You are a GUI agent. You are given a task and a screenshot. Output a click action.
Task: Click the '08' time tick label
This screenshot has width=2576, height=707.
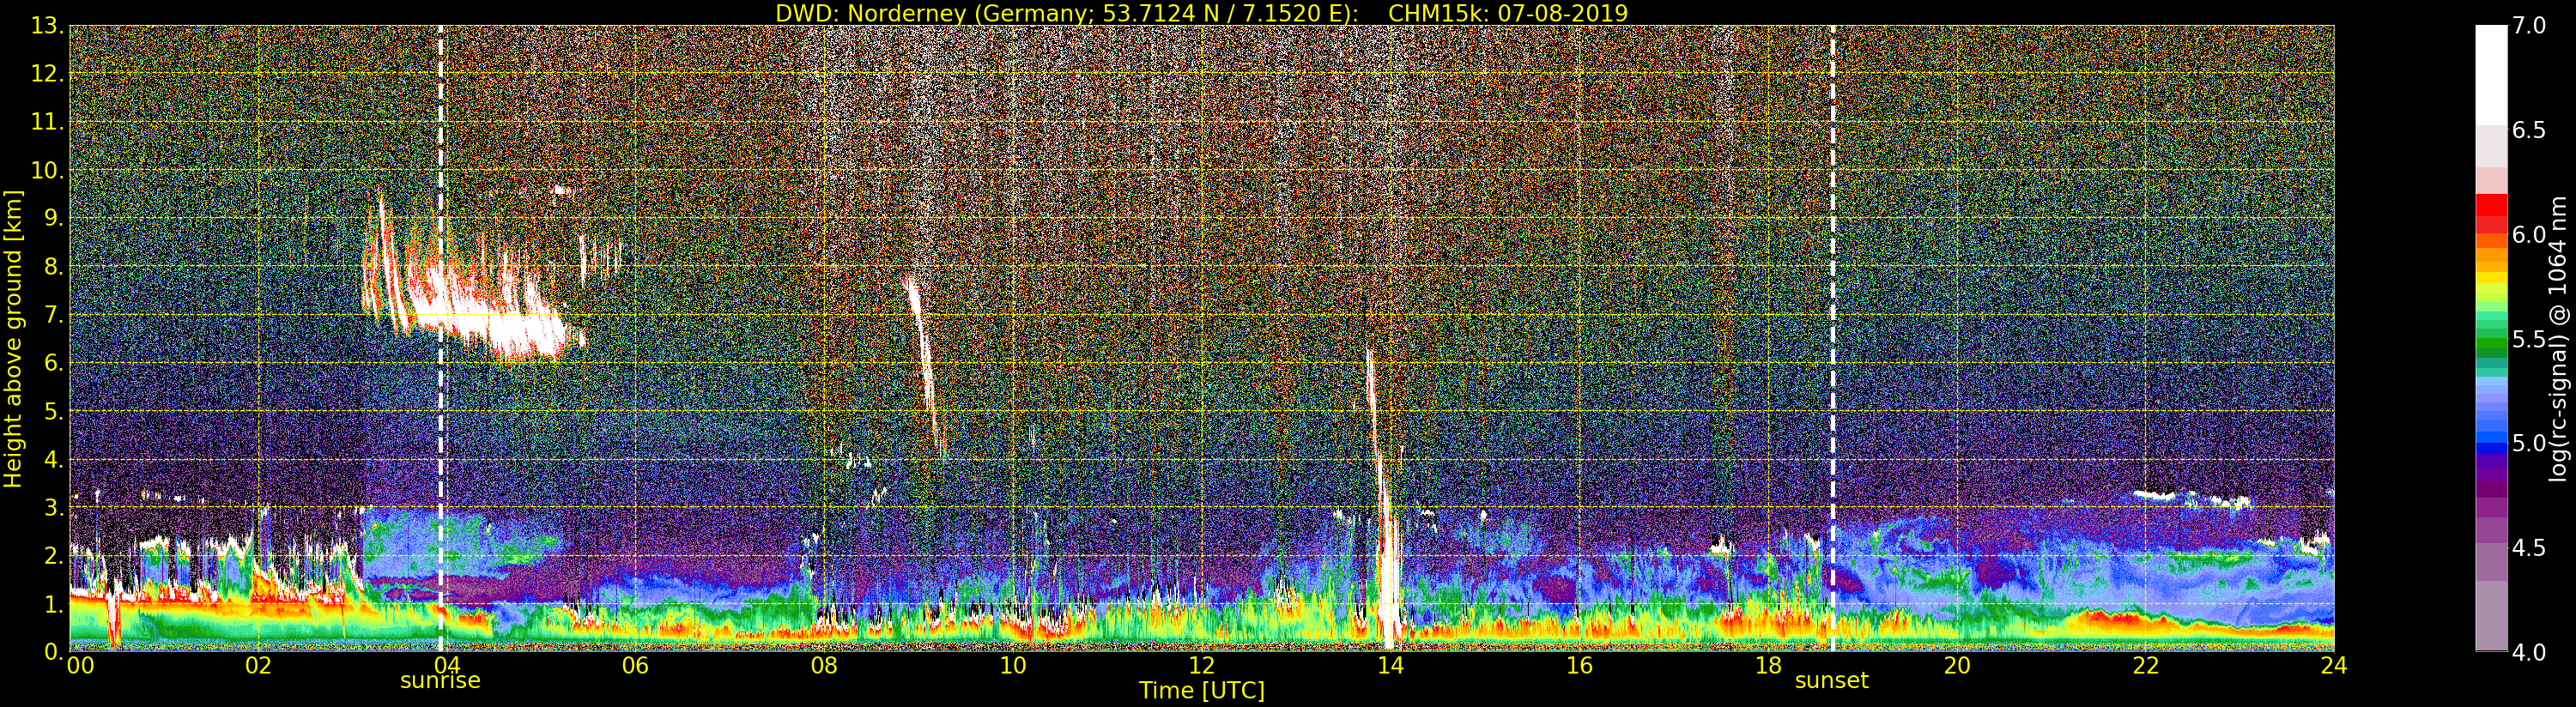point(824,665)
